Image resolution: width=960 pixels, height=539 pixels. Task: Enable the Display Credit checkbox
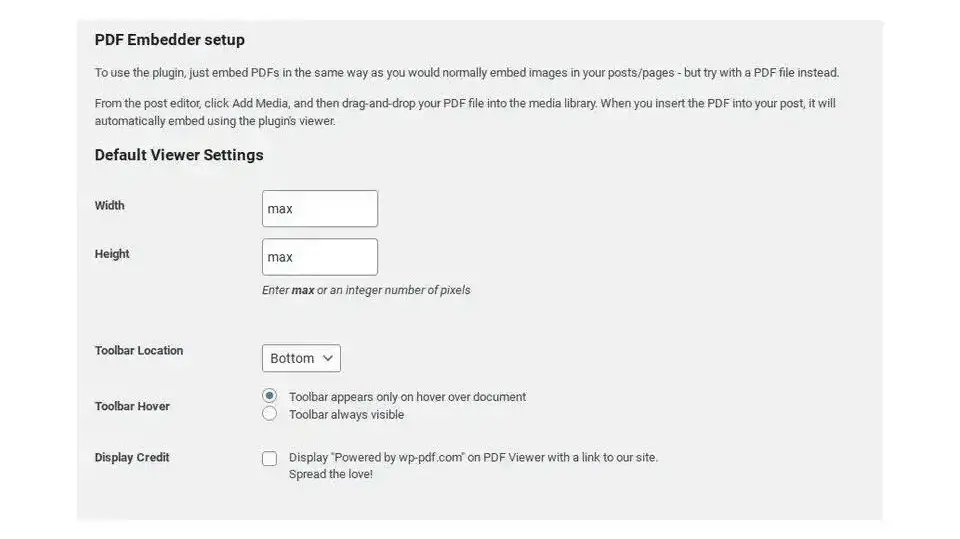[x=270, y=458]
